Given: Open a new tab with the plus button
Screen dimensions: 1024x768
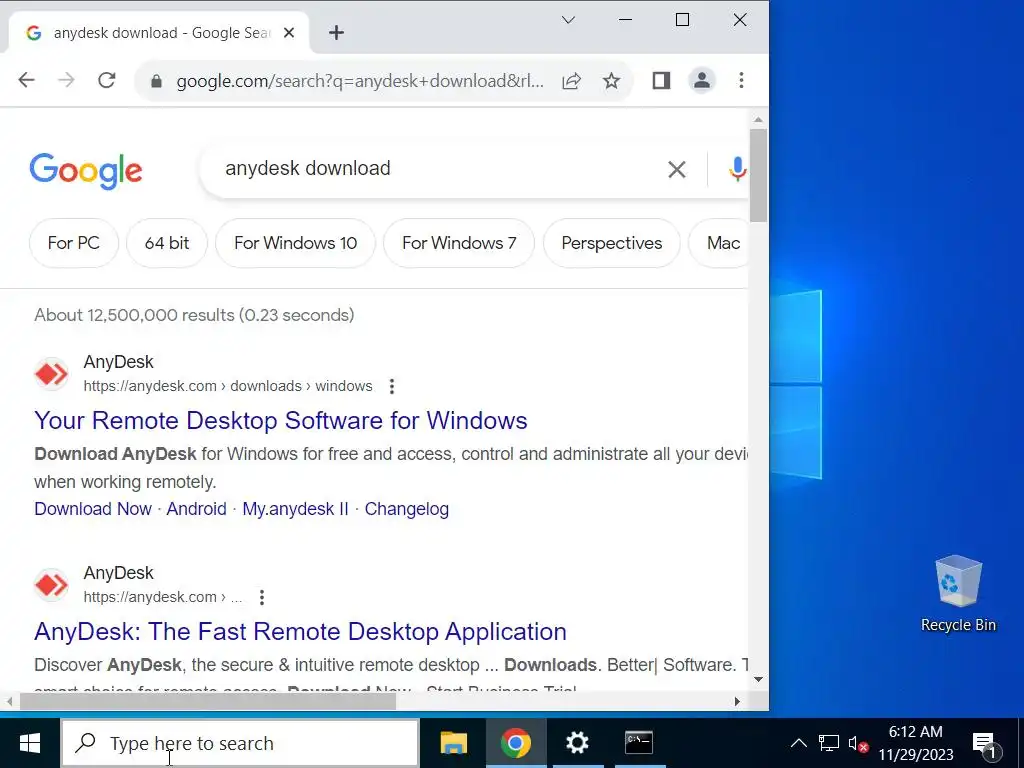Looking at the screenshot, I should click(336, 33).
